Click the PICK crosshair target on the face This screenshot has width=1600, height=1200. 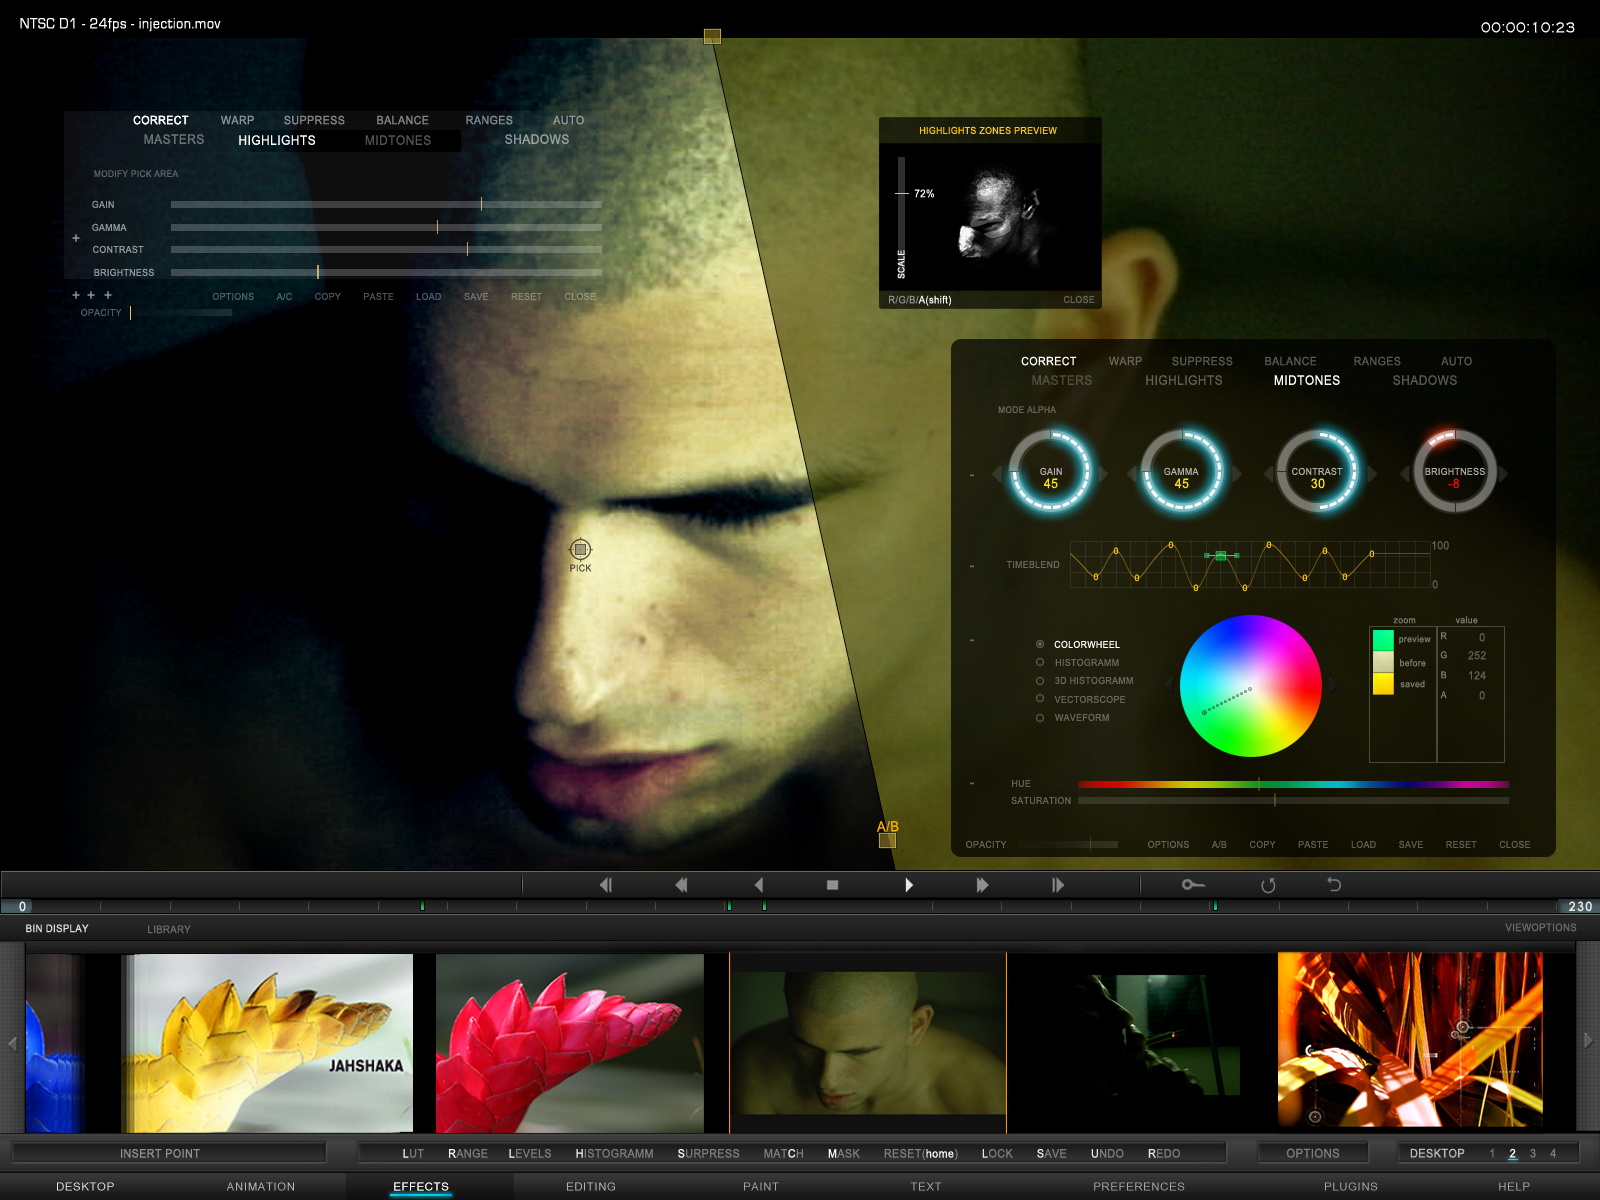(580, 549)
